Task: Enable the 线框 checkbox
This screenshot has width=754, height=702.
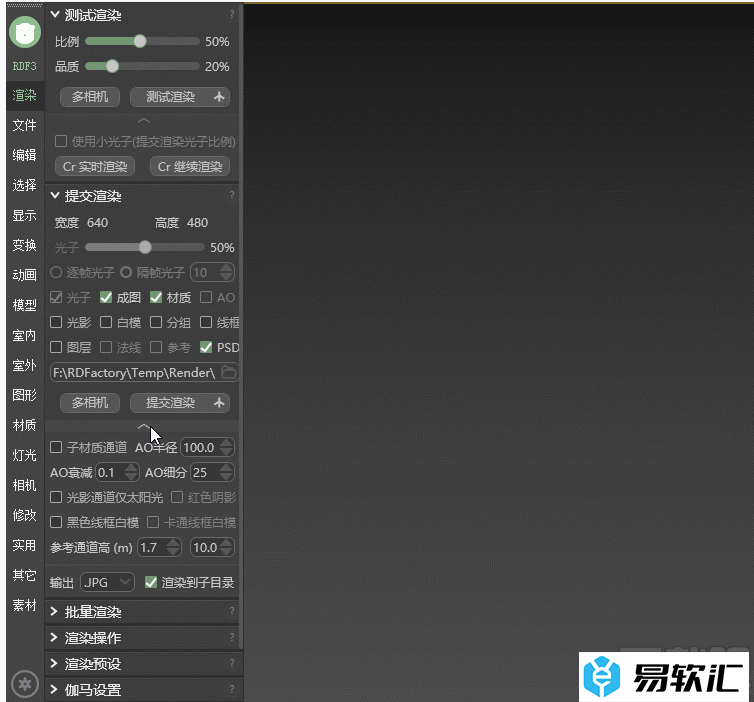Action: point(206,322)
